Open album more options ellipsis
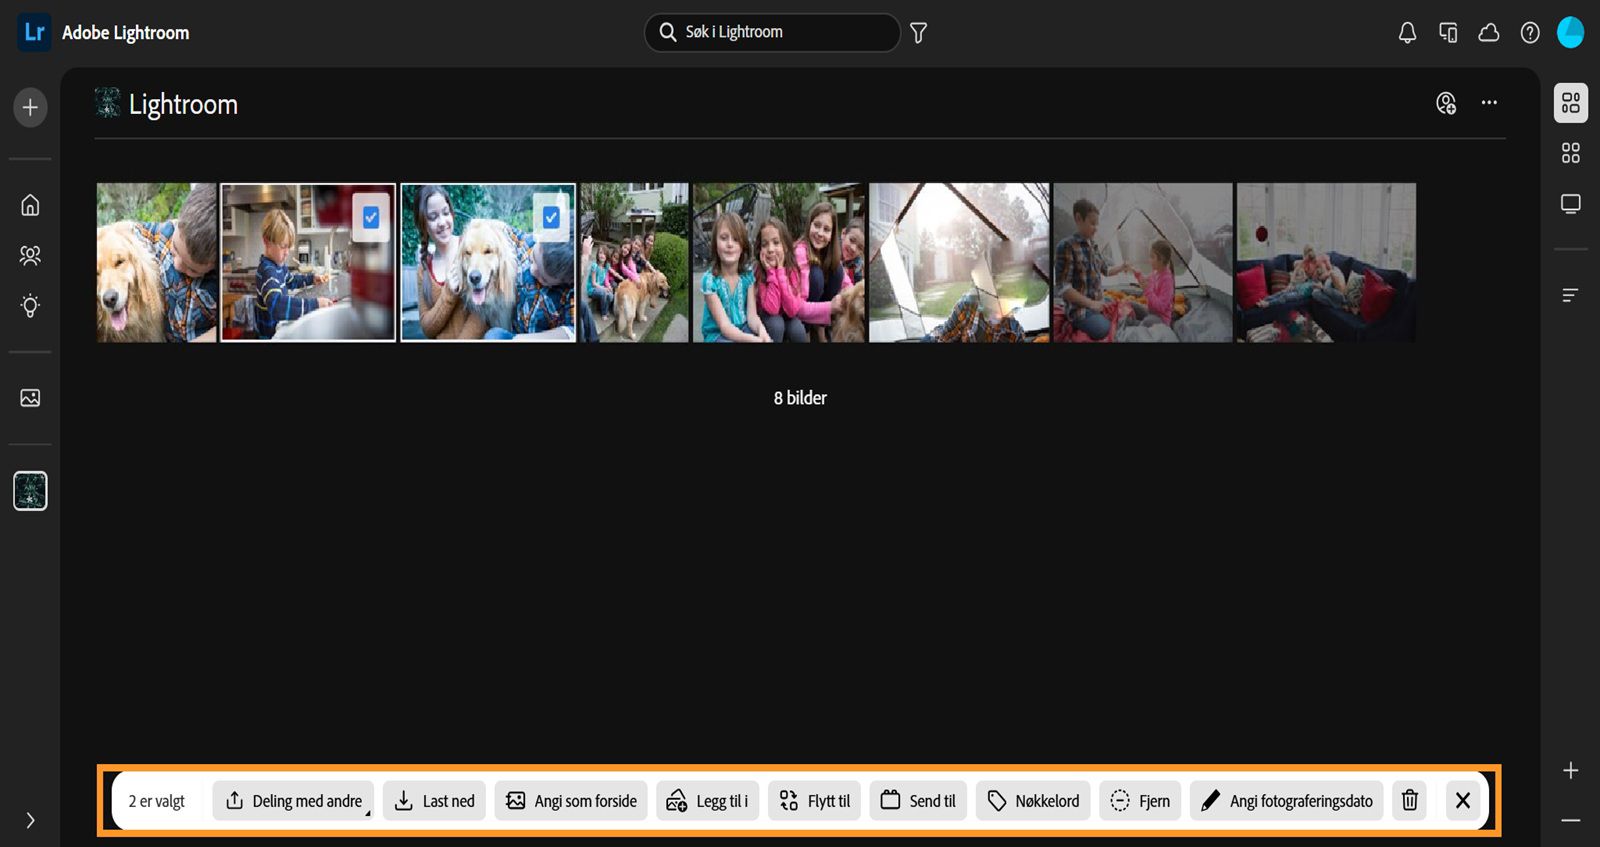Viewport: 1600px width, 847px height. (x=1489, y=103)
